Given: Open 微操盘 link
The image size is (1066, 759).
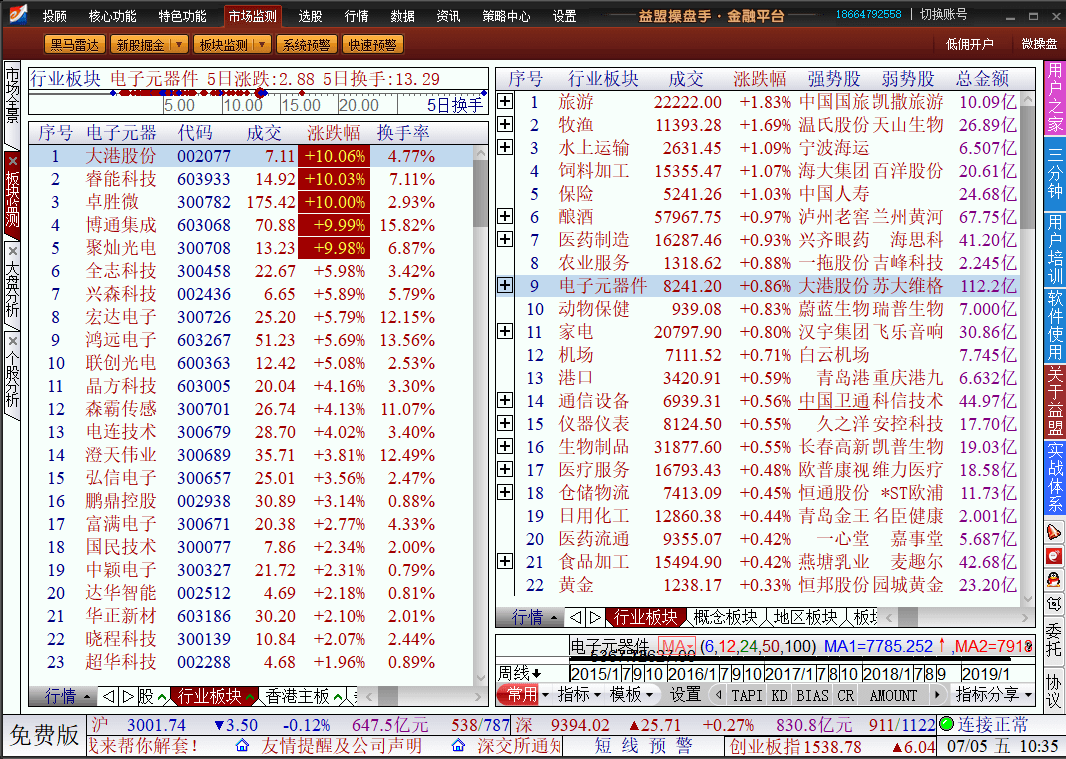Looking at the screenshot, I should pos(1039,44).
